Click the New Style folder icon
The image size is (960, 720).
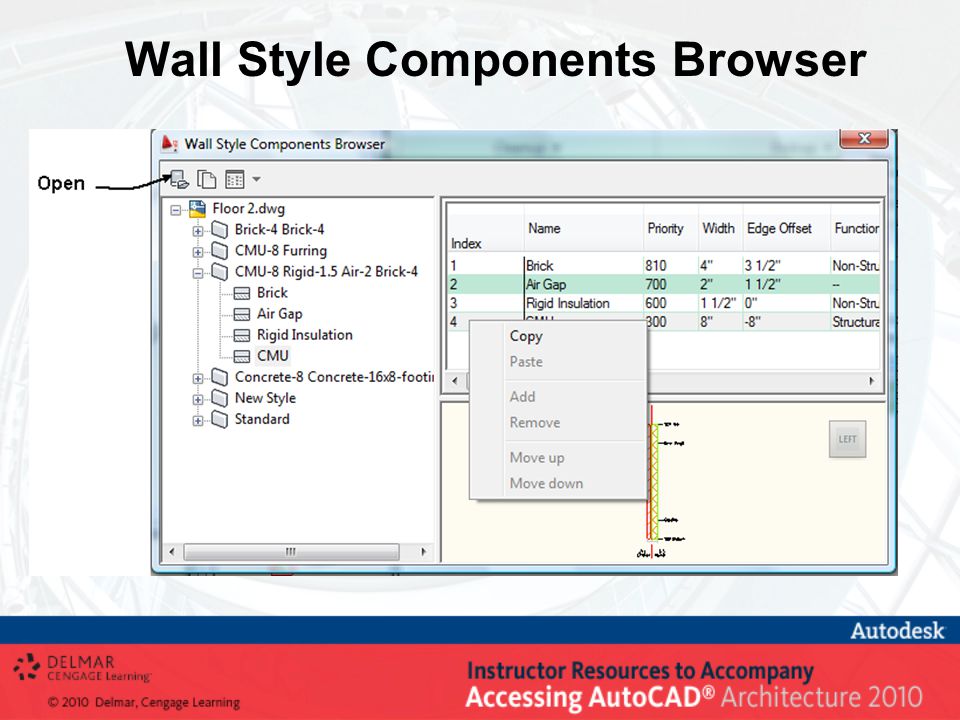coord(219,398)
